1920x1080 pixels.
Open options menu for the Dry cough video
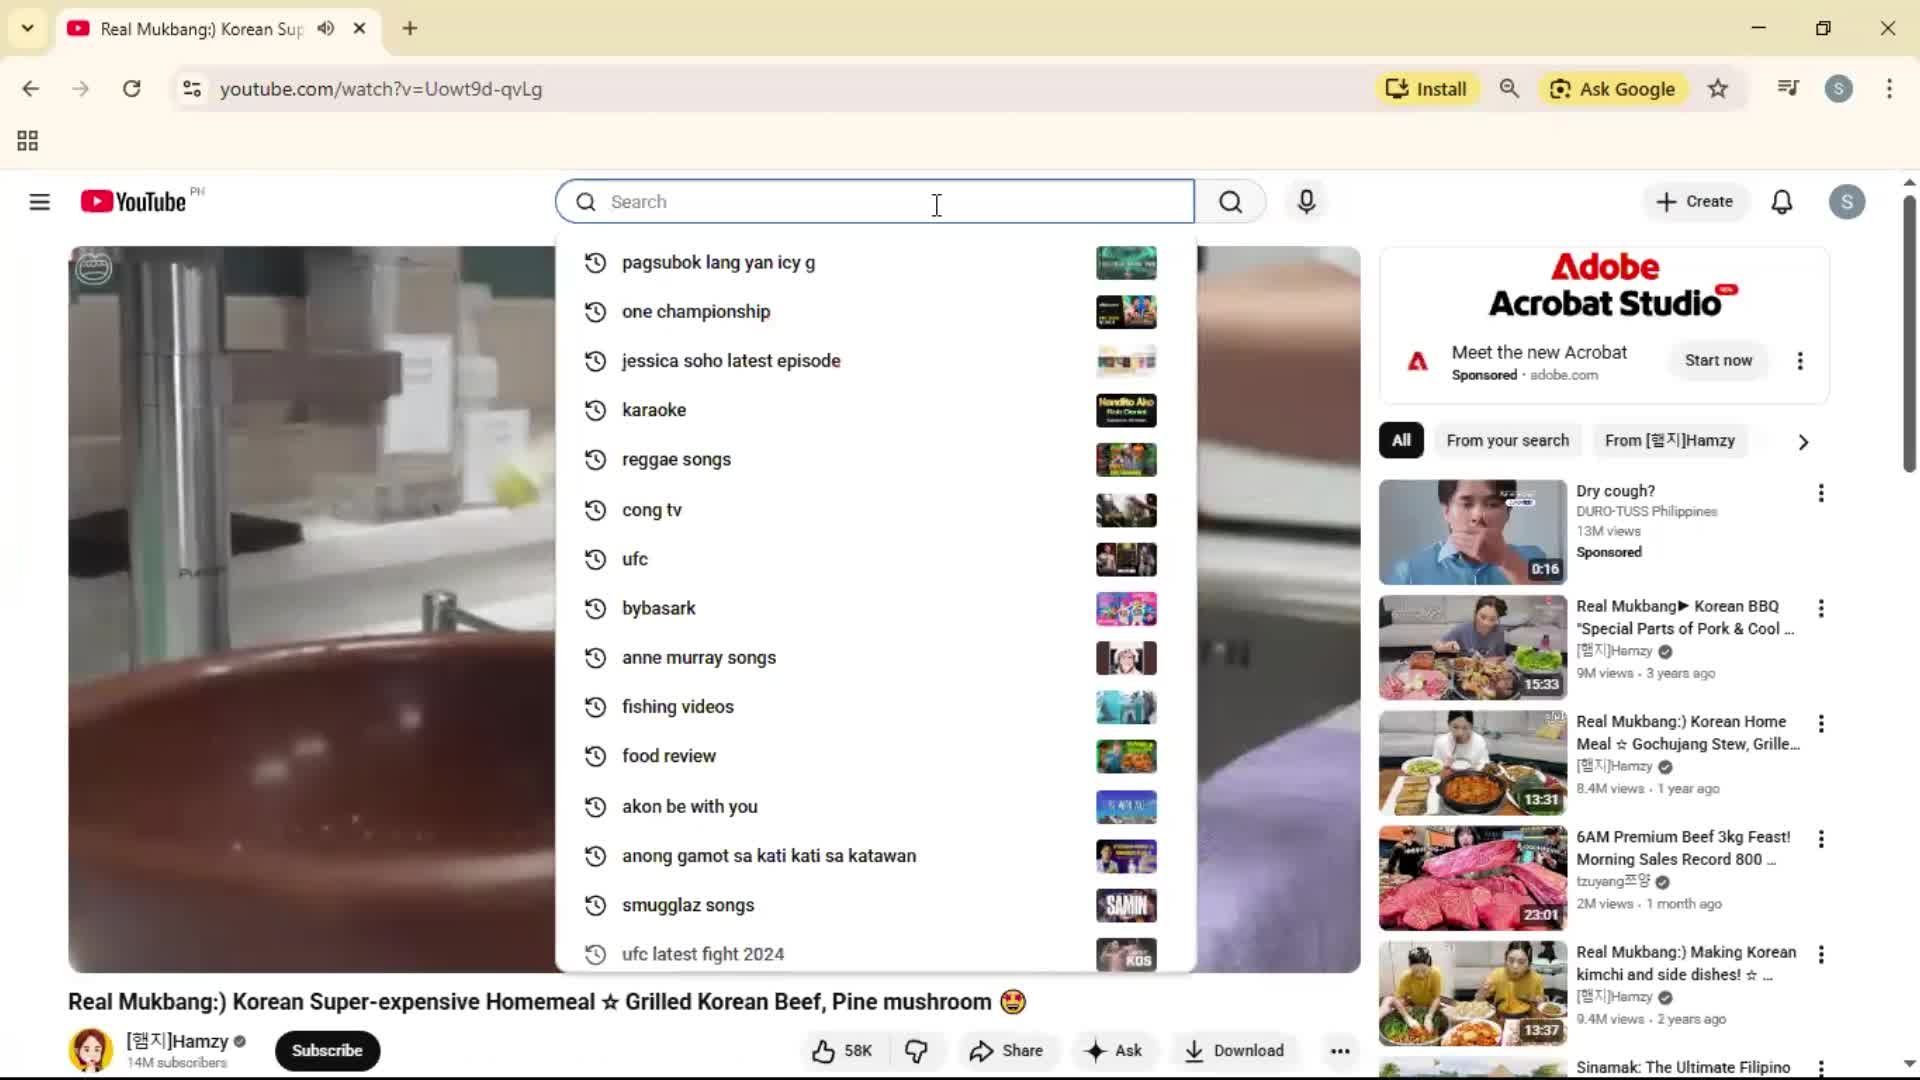click(x=1821, y=492)
